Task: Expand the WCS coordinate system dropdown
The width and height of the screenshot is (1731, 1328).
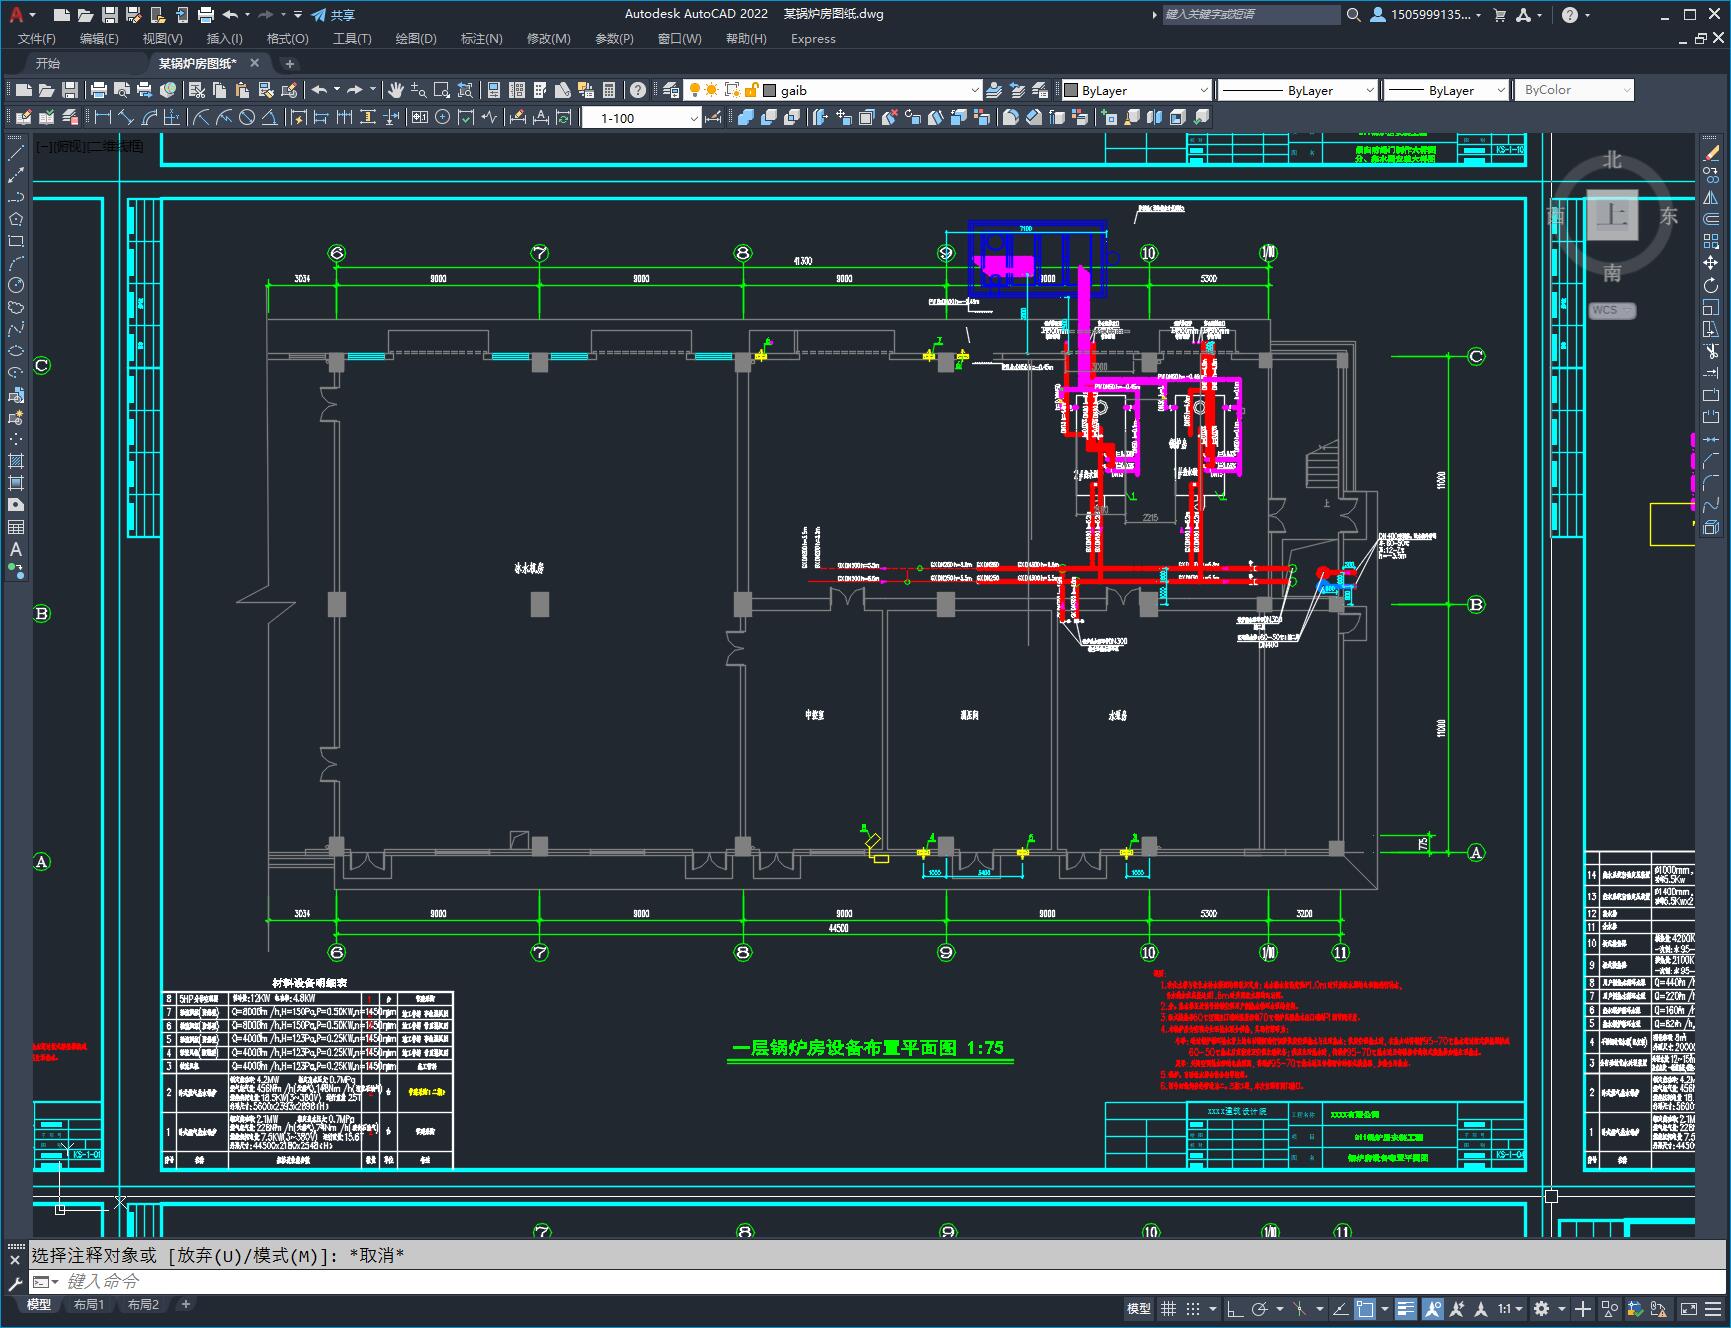Action: [x=1612, y=310]
